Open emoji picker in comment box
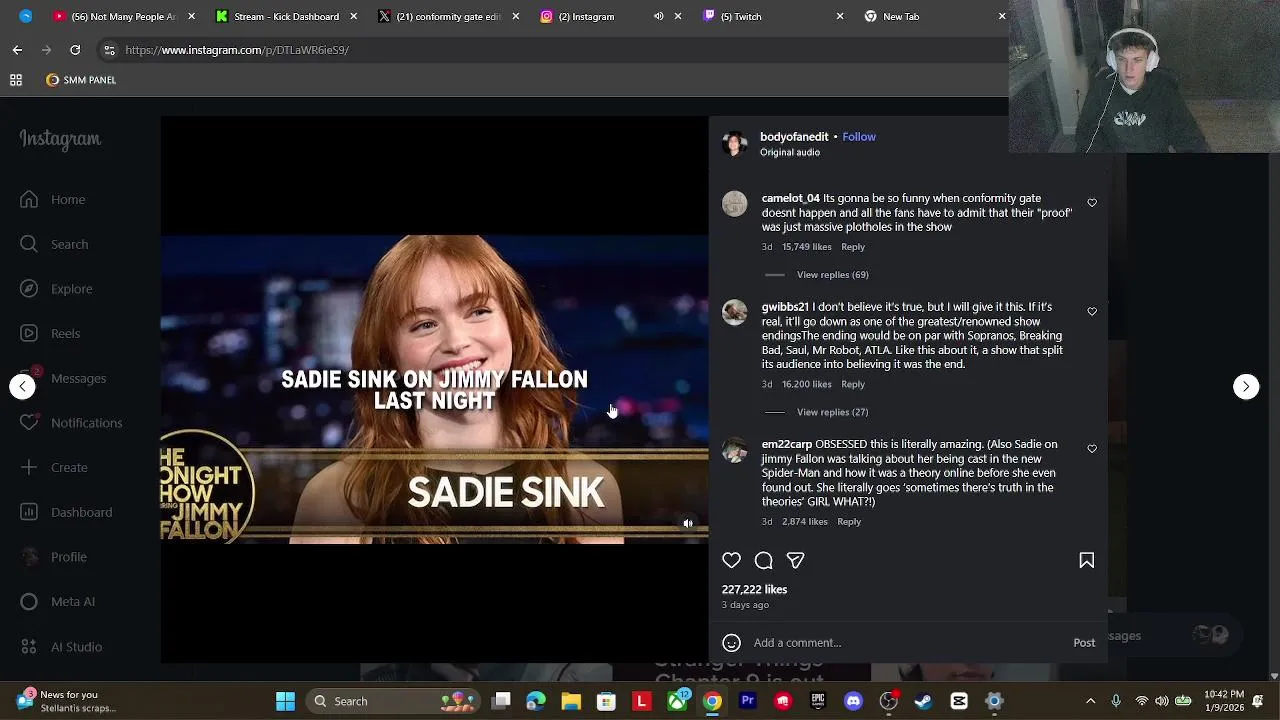The image size is (1280, 720). pyautogui.click(x=732, y=643)
